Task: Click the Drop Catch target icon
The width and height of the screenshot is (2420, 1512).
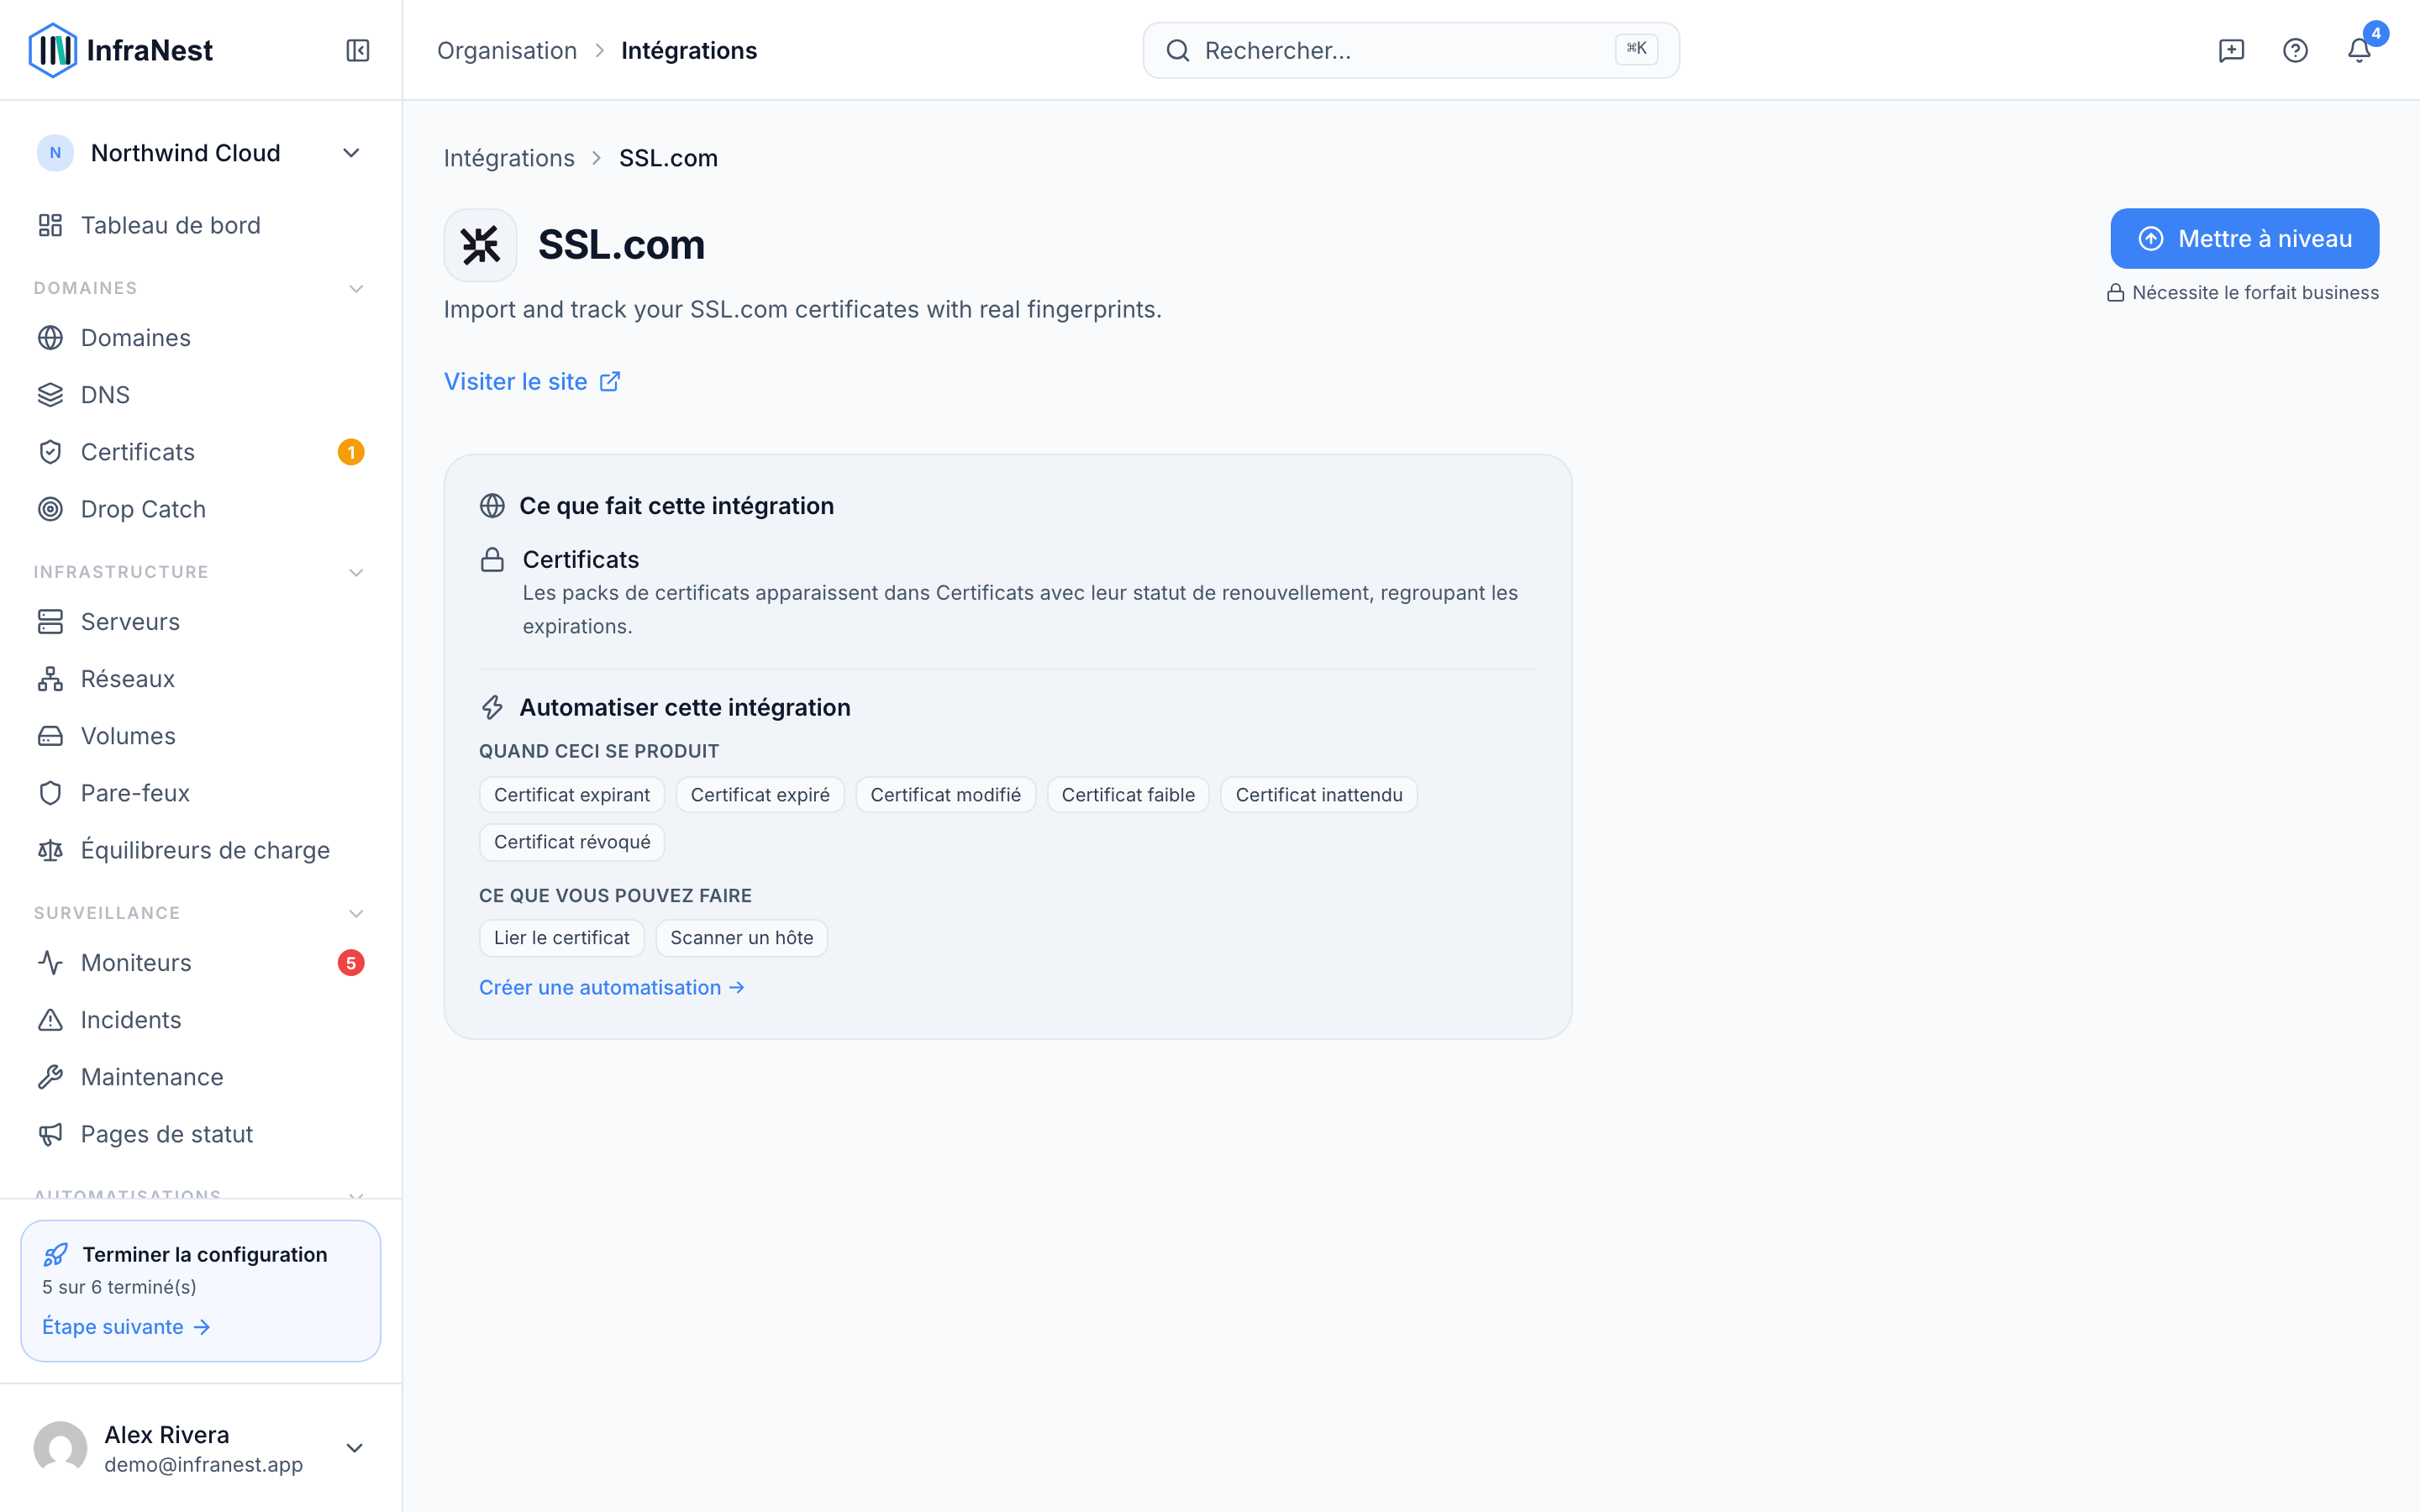Action: (50, 509)
